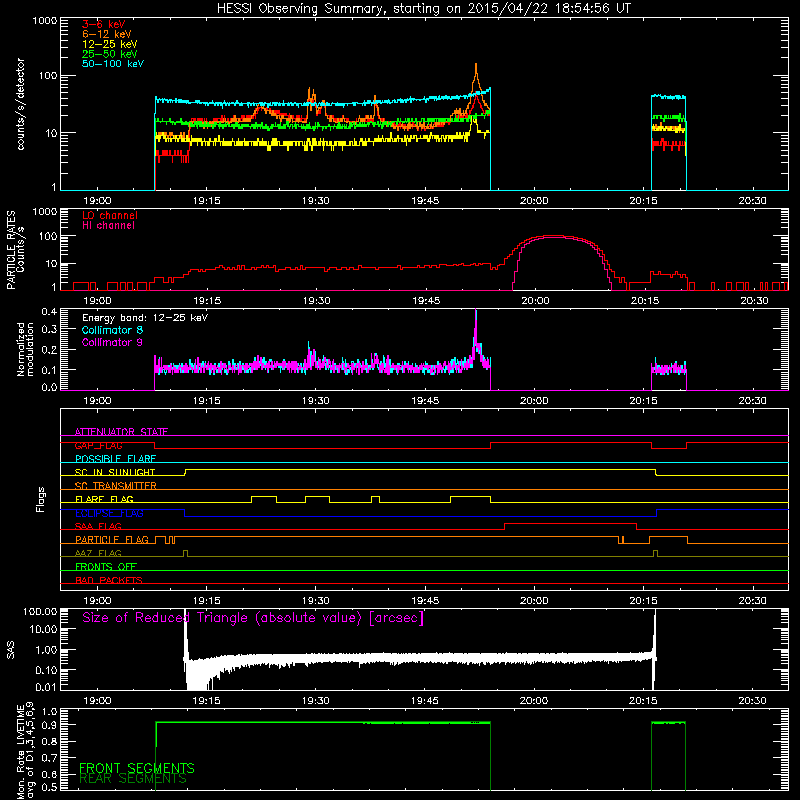800x800 pixels.
Task: Select the HI channel legend label
Action: [108, 226]
